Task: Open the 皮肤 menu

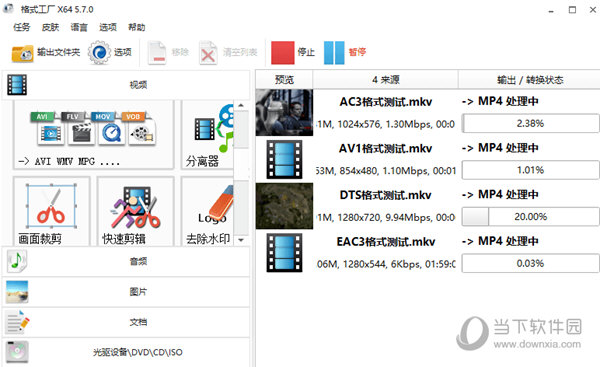Action: 51,27
